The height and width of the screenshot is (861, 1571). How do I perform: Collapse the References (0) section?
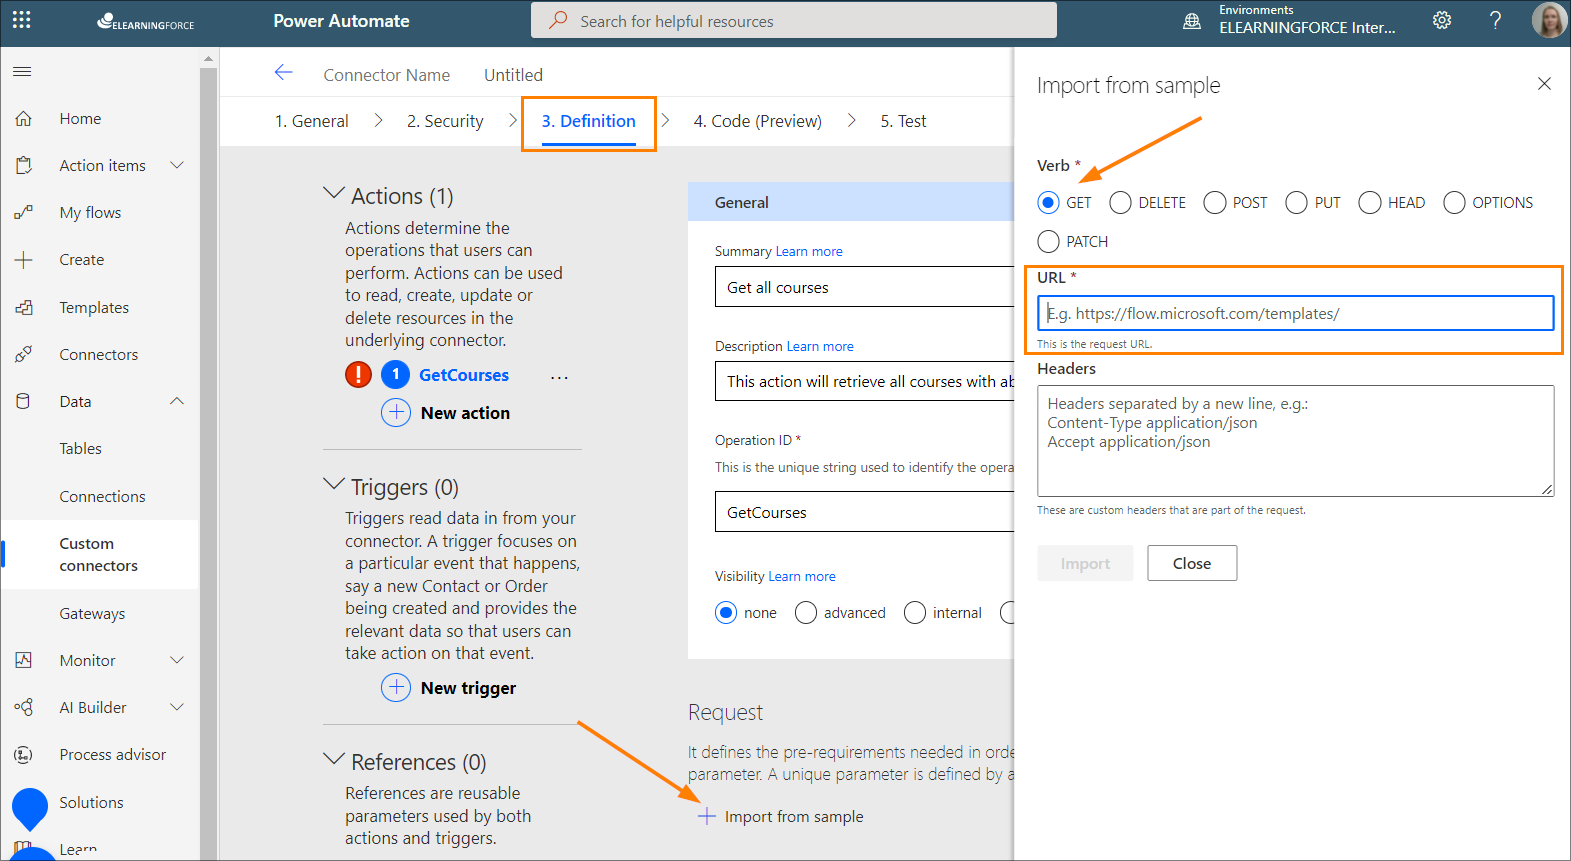click(x=334, y=759)
